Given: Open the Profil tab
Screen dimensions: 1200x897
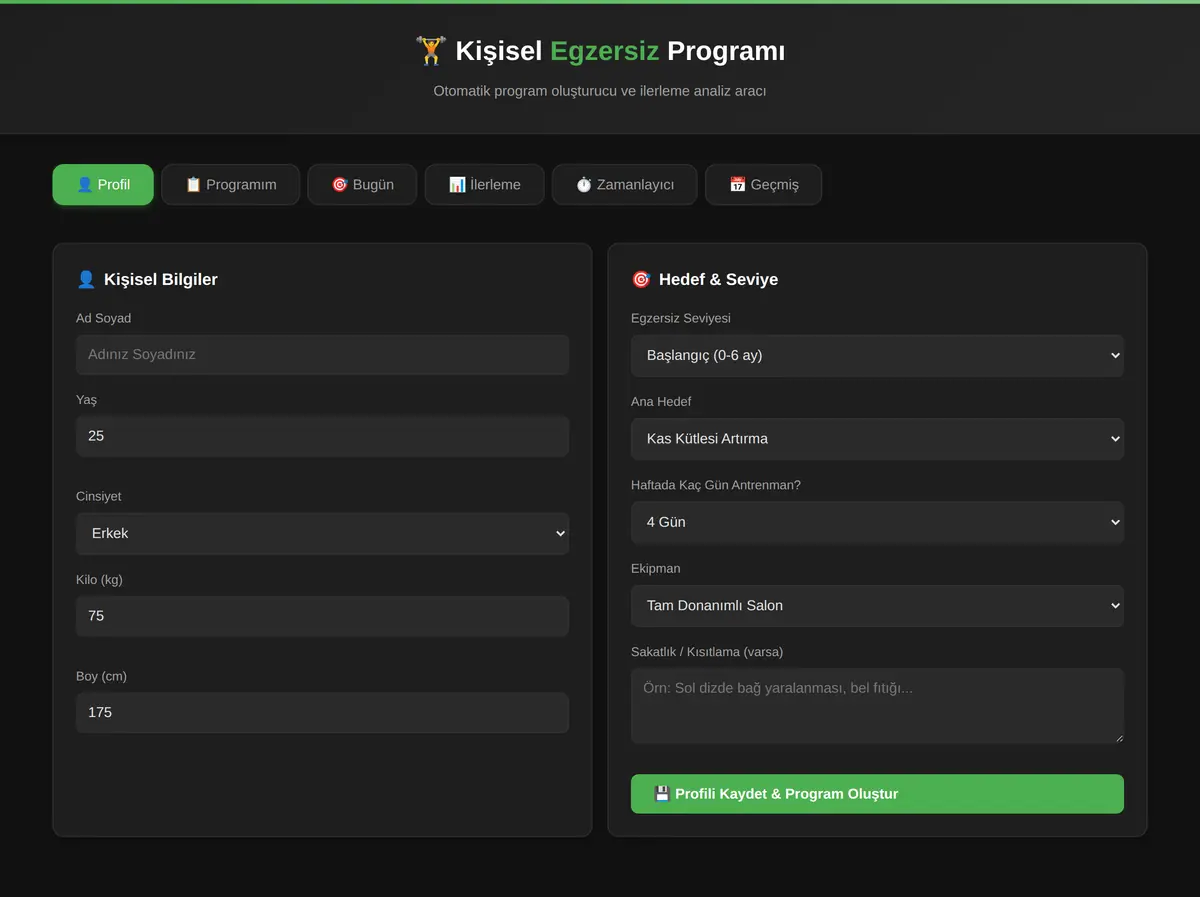Looking at the screenshot, I should coord(103,185).
